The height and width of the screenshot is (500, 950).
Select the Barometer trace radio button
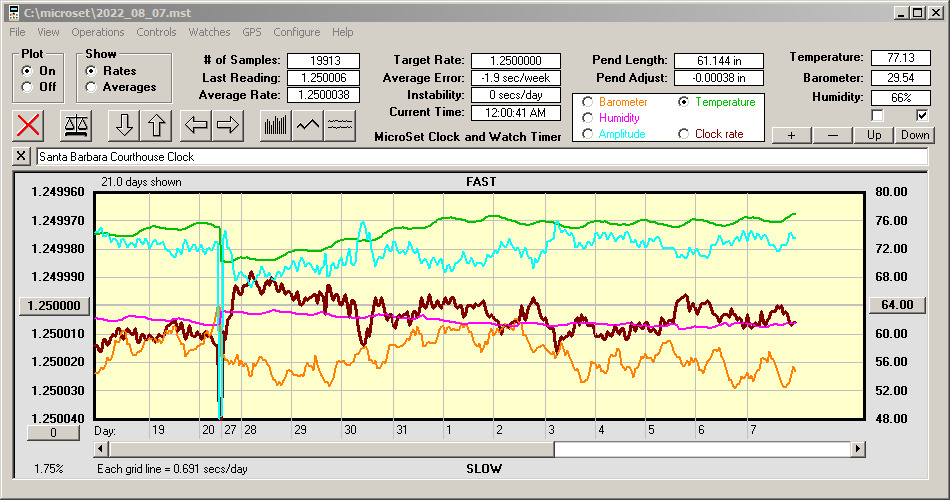click(x=587, y=102)
